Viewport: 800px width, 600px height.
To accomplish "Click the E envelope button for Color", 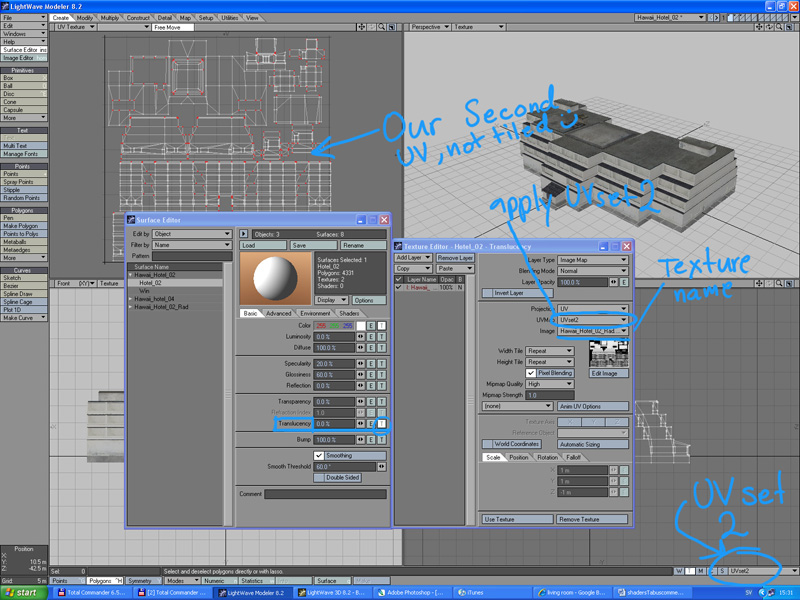I will (x=371, y=326).
